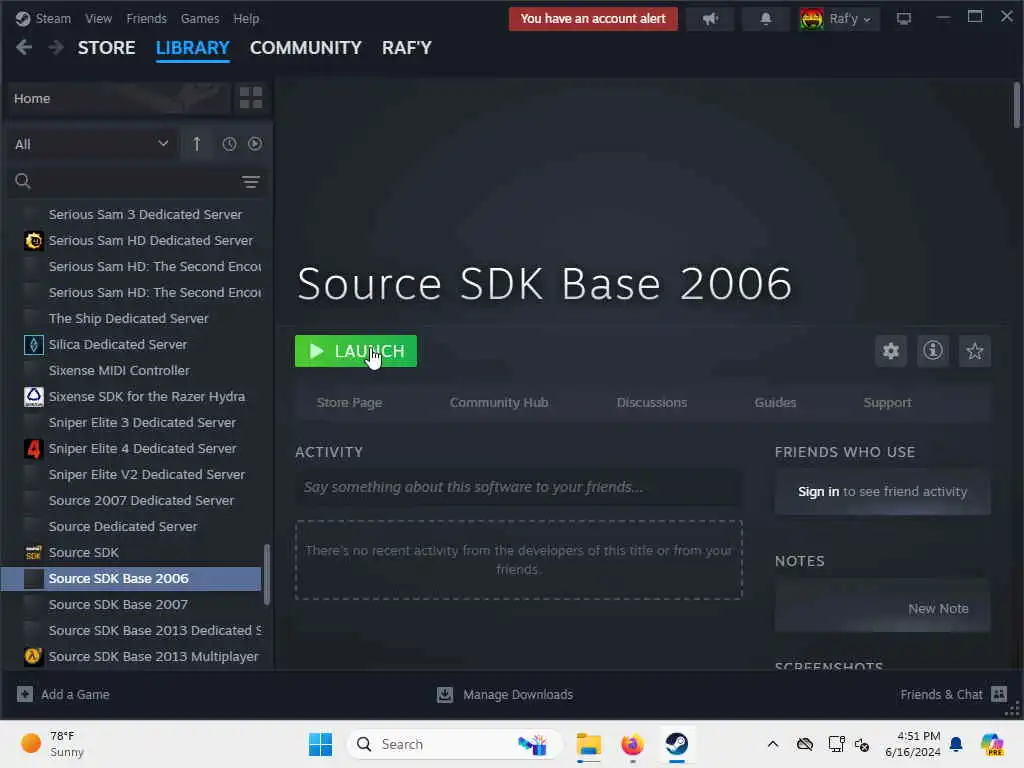Click the Steam logo icon in menu bar
The image size is (1024, 768).
(23, 18)
